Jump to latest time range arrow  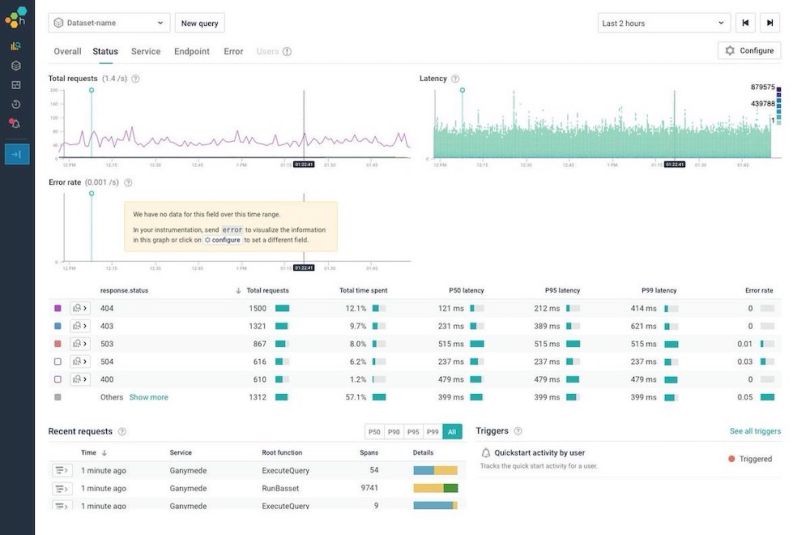[770, 23]
